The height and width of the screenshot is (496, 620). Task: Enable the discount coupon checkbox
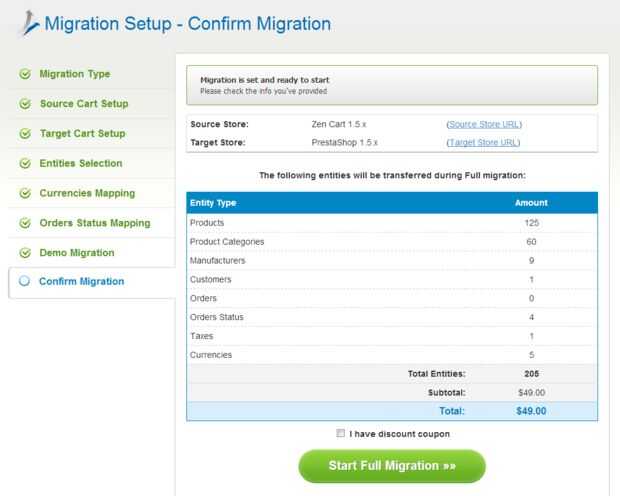coord(341,434)
